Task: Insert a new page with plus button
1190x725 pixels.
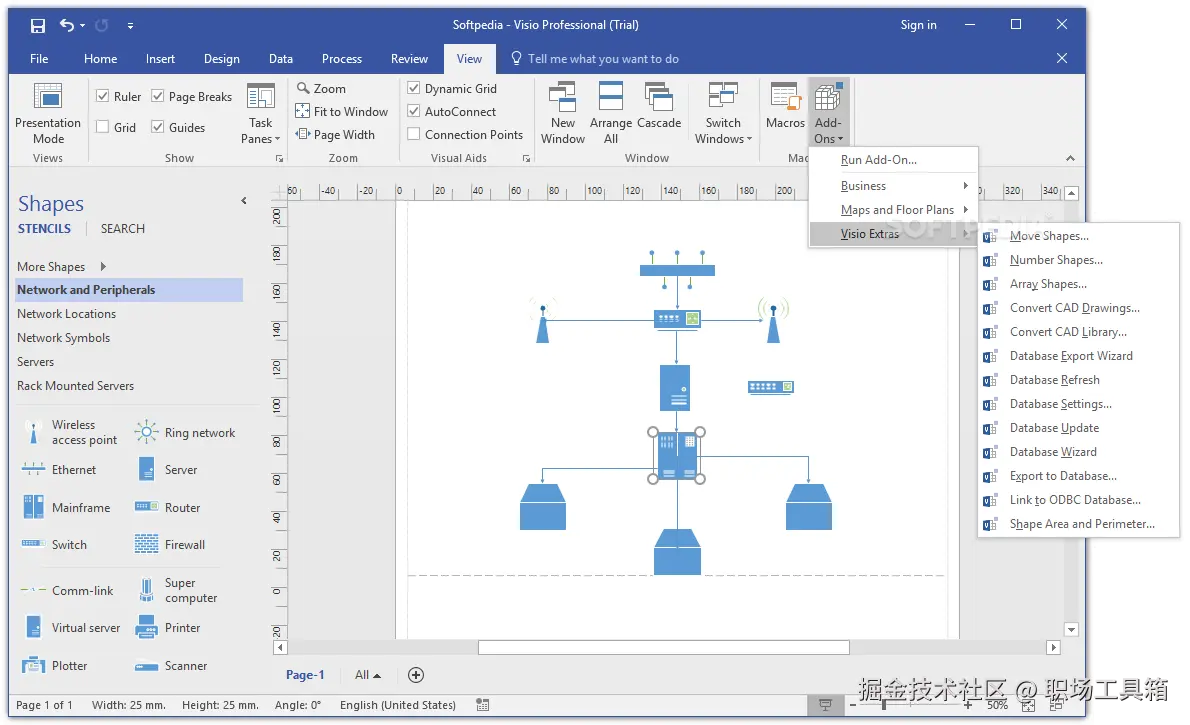Action: point(416,675)
